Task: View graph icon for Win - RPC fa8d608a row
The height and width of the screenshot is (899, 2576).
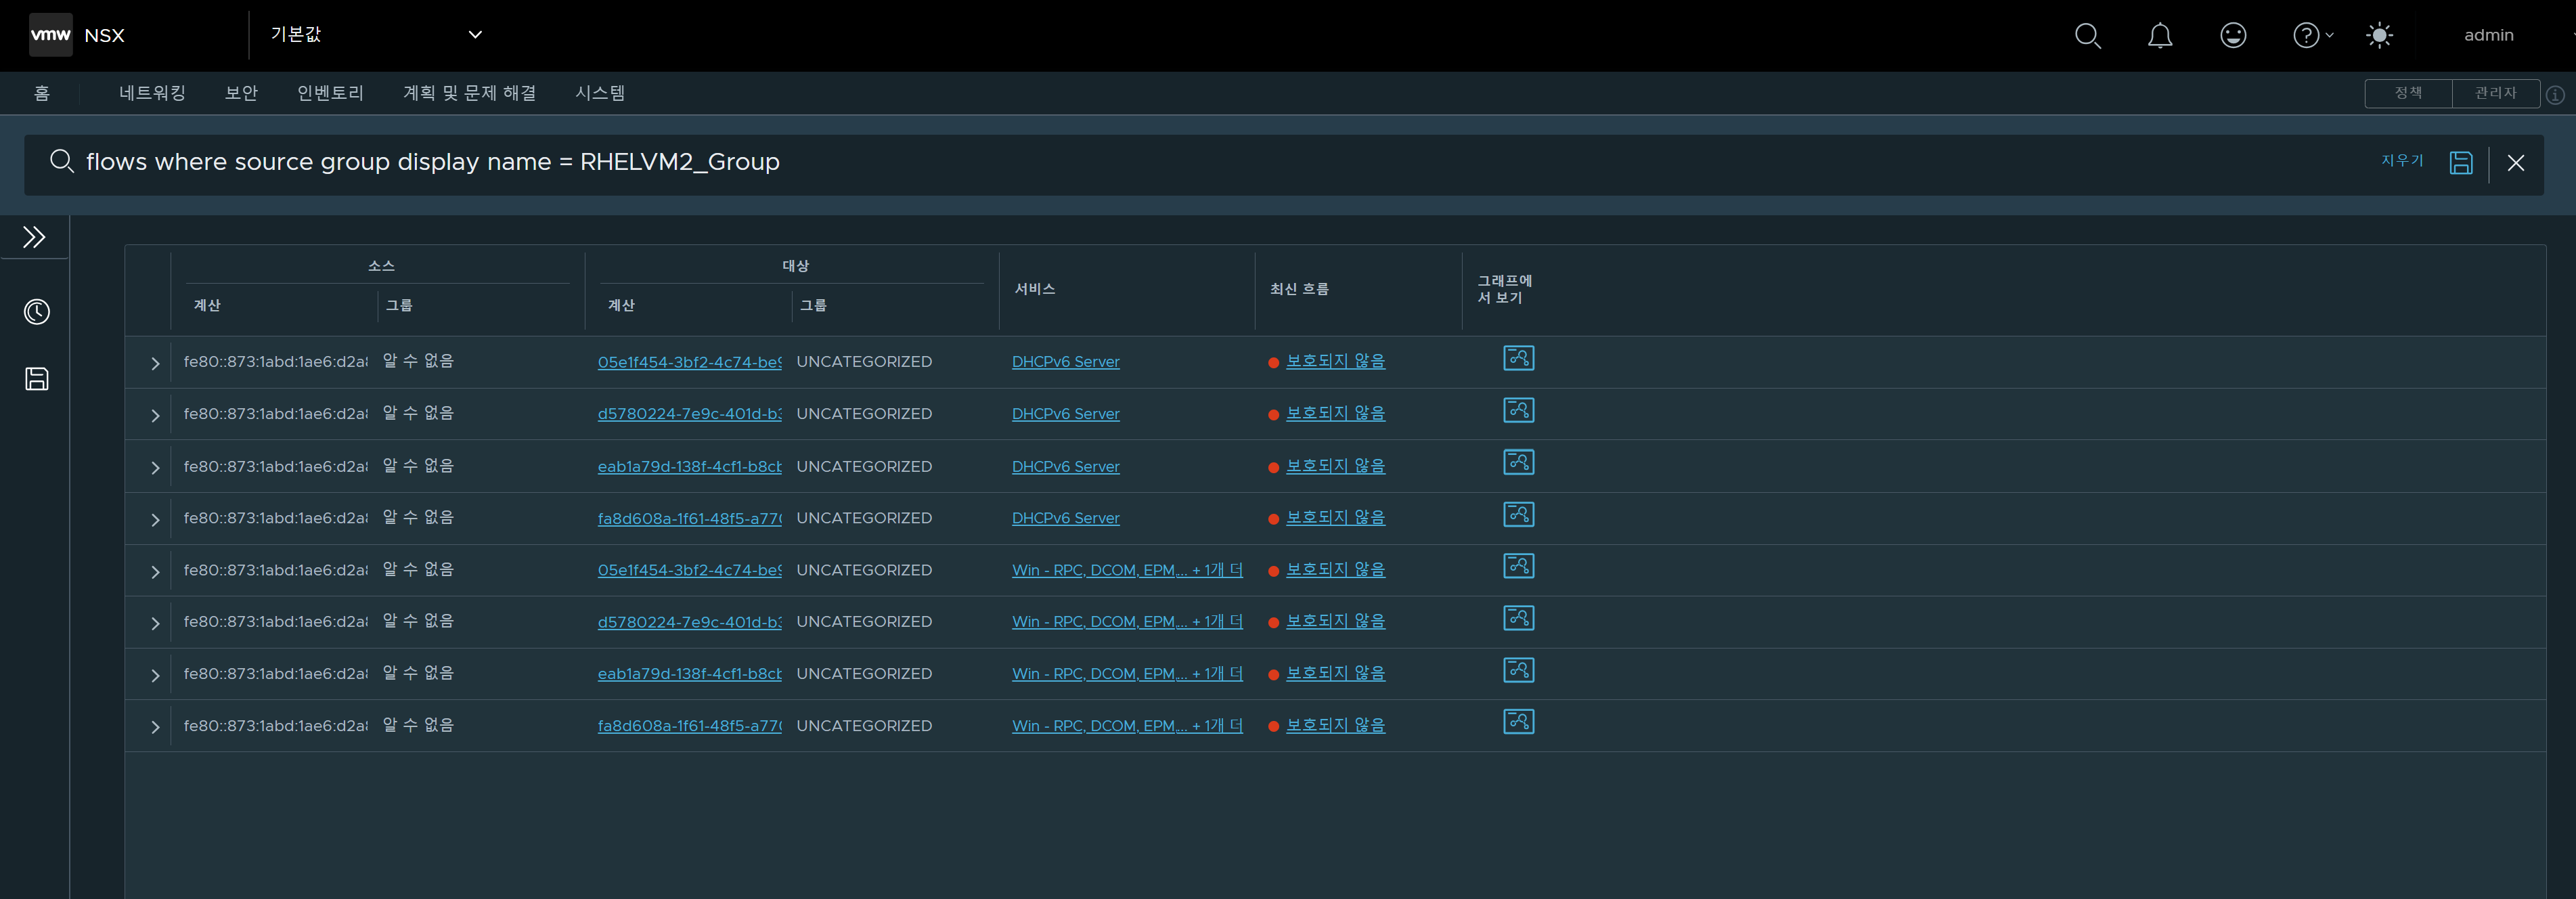Action: [1518, 722]
